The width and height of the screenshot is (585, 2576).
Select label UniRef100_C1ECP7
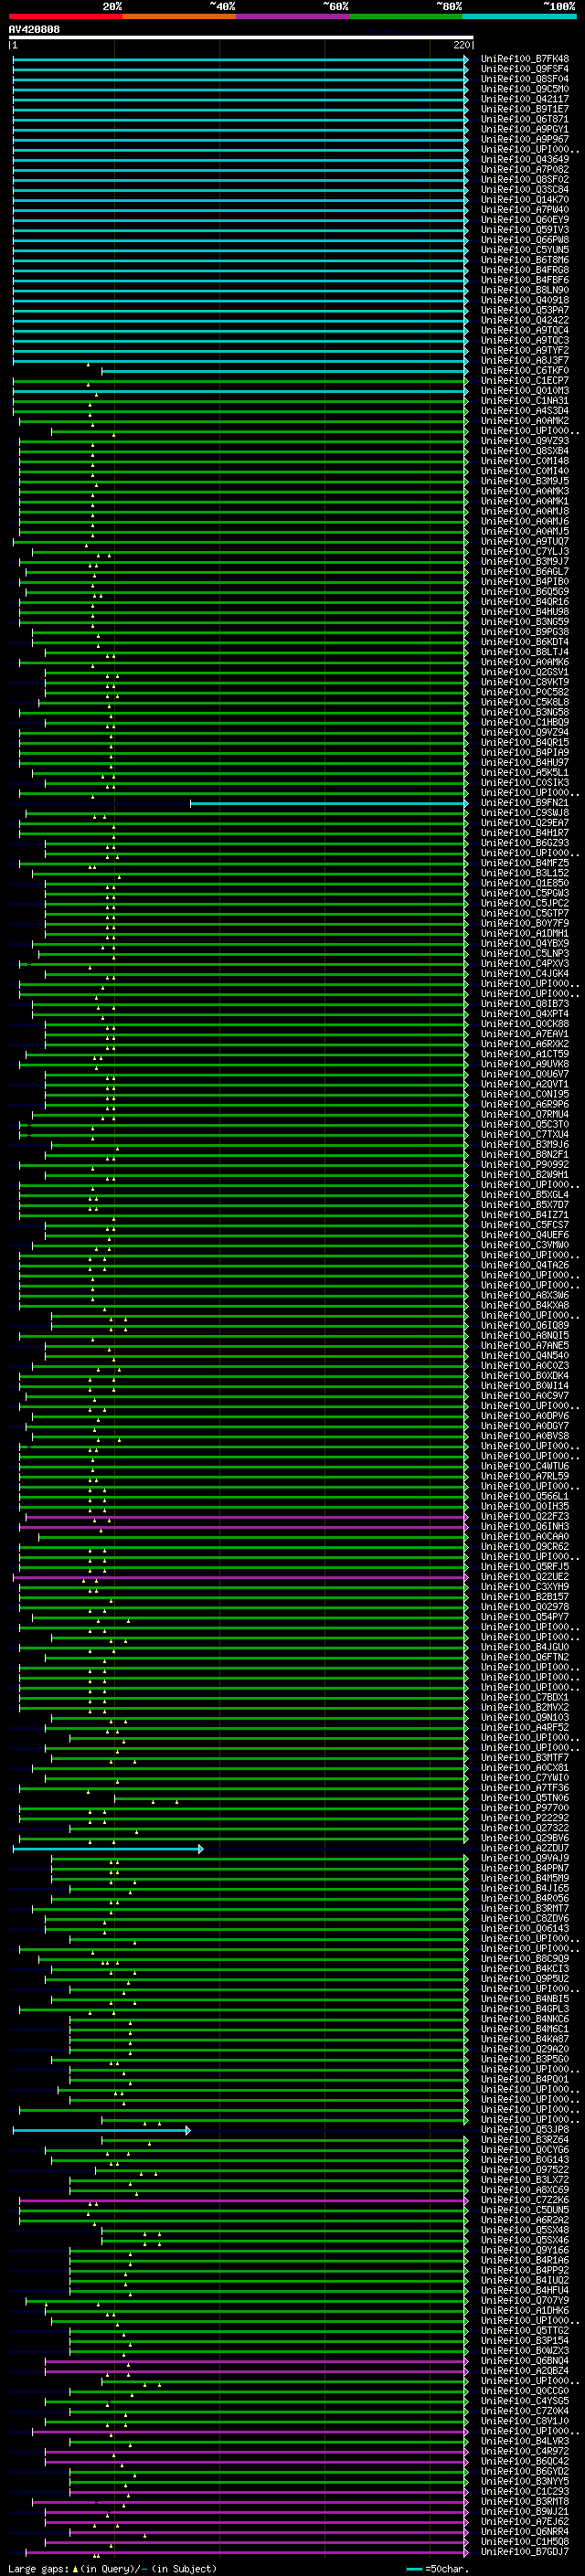click(524, 381)
